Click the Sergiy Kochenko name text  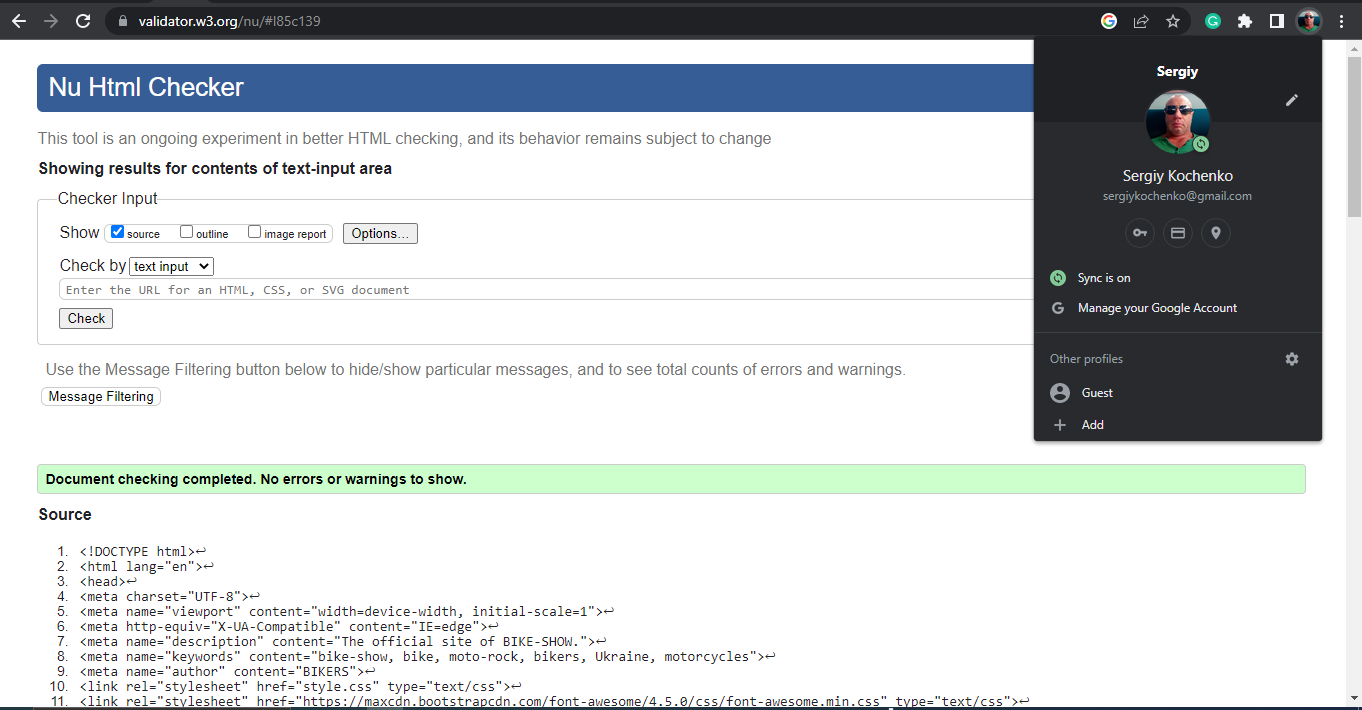point(1178,176)
